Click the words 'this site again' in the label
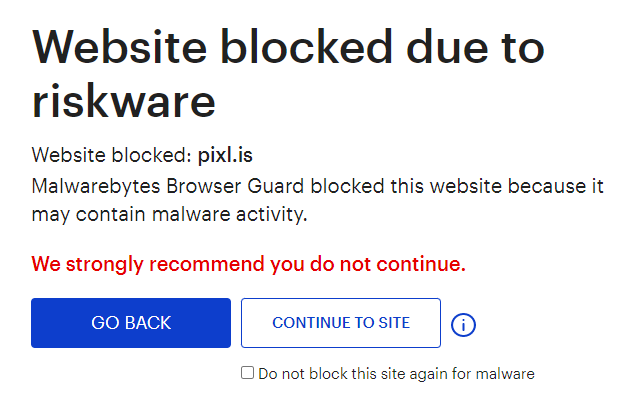Image resolution: width=636 pixels, height=404 pixels. tap(381, 374)
